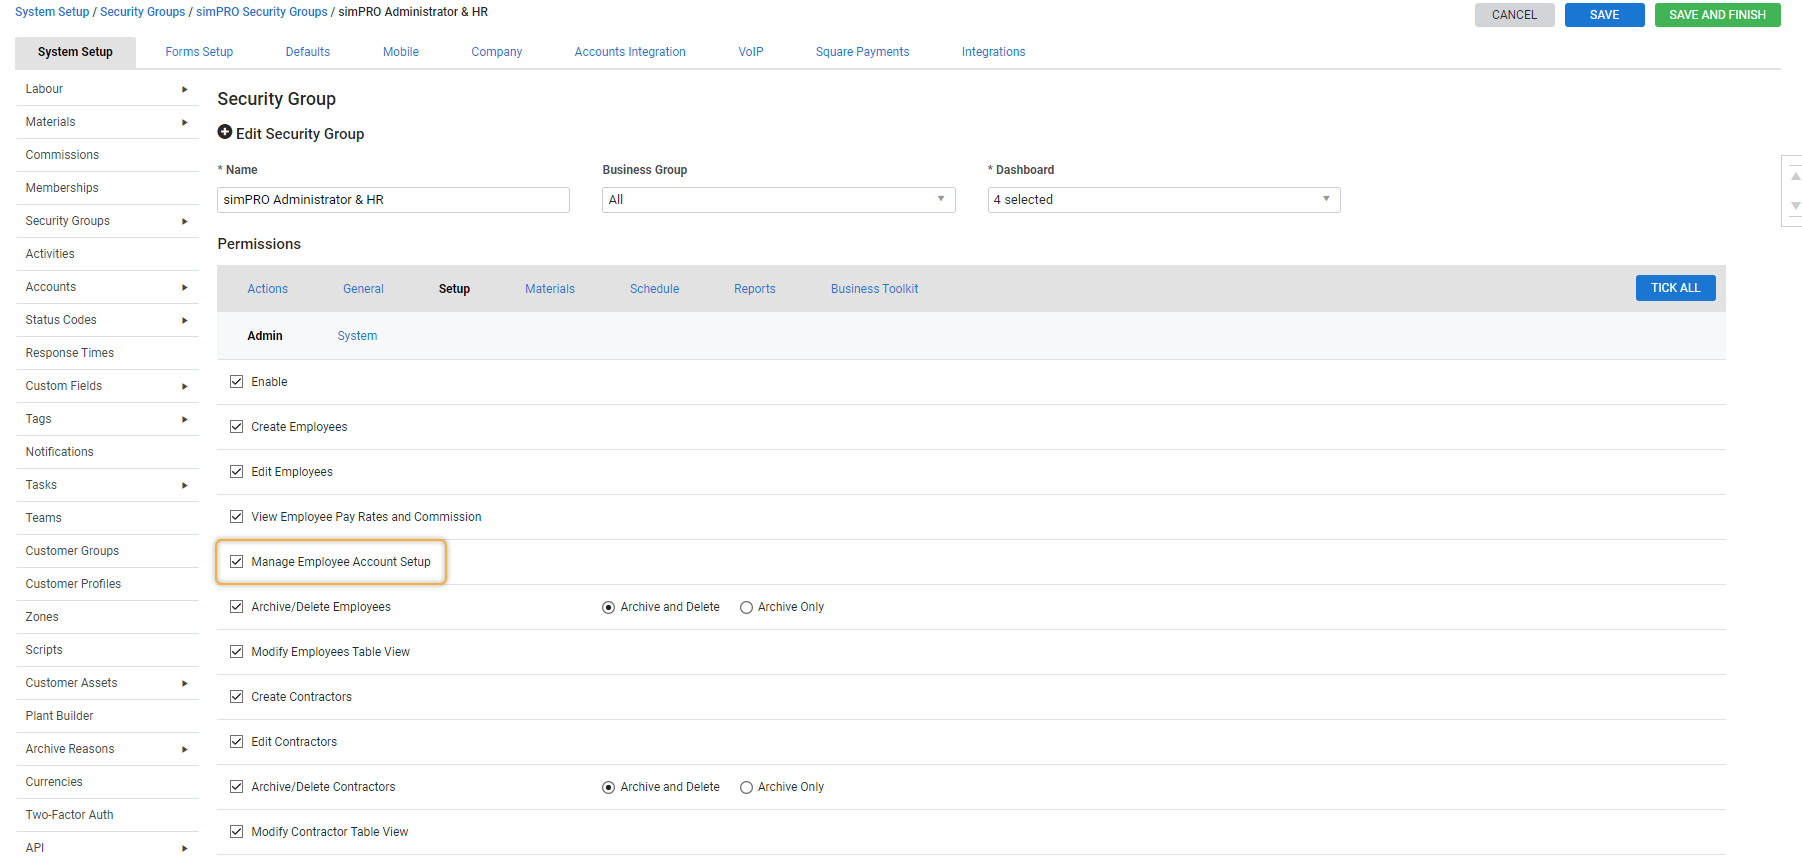
Task: Toggle Archive/Delete Employees checkbox
Action: tap(237, 607)
